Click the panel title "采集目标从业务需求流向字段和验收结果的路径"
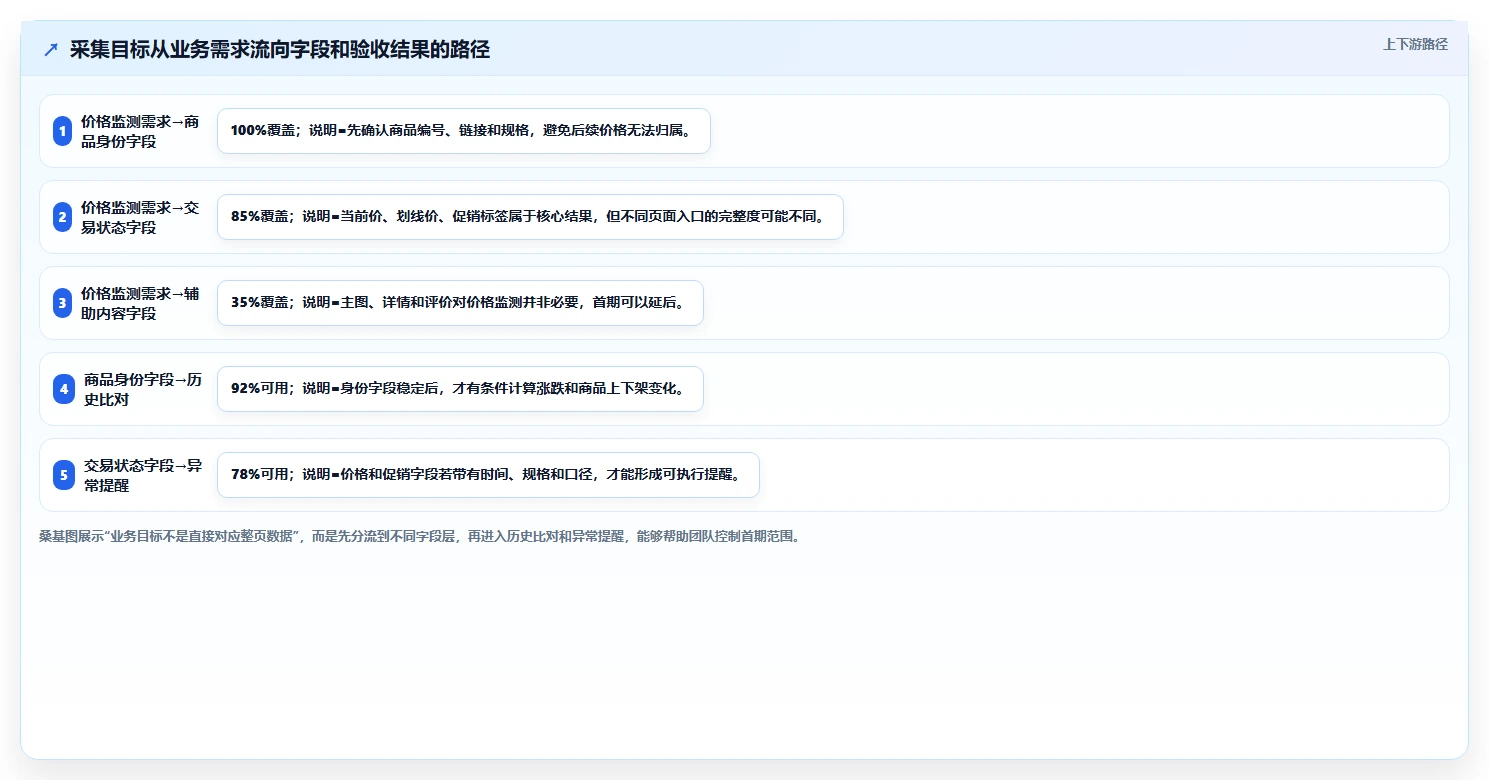The image size is (1489, 780). 280,50
